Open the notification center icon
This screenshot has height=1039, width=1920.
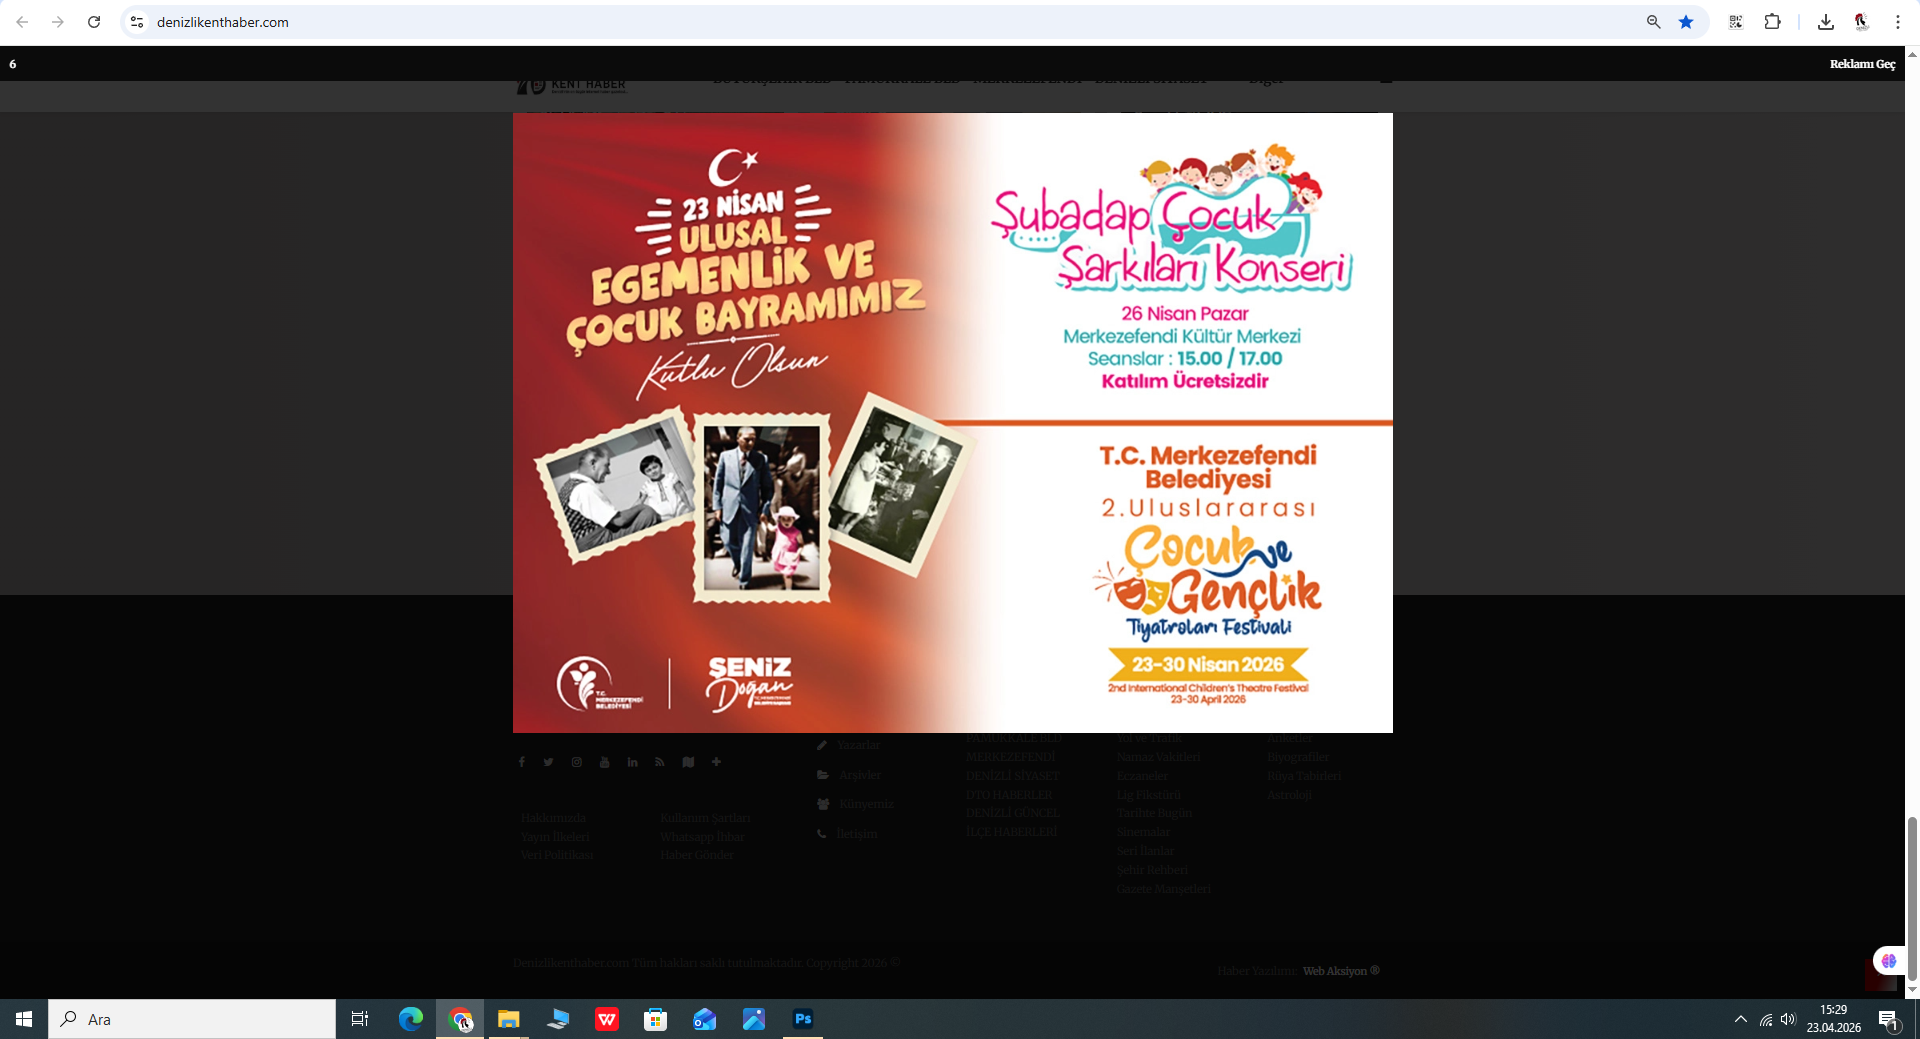(1888, 1019)
